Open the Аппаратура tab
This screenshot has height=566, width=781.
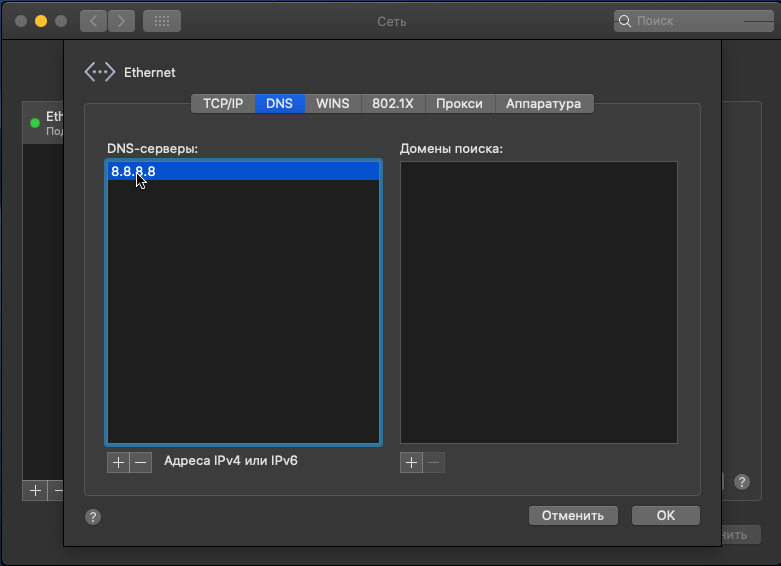tap(543, 104)
